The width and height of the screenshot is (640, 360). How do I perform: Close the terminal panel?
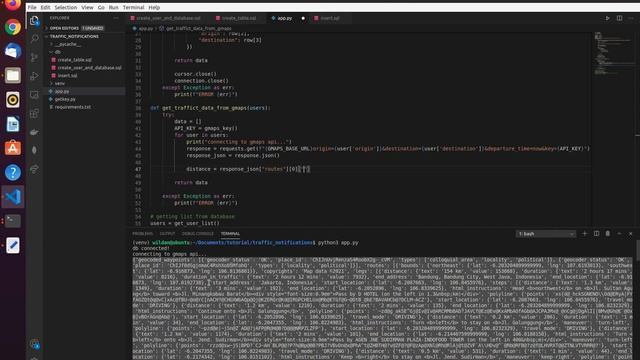(x=631, y=233)
